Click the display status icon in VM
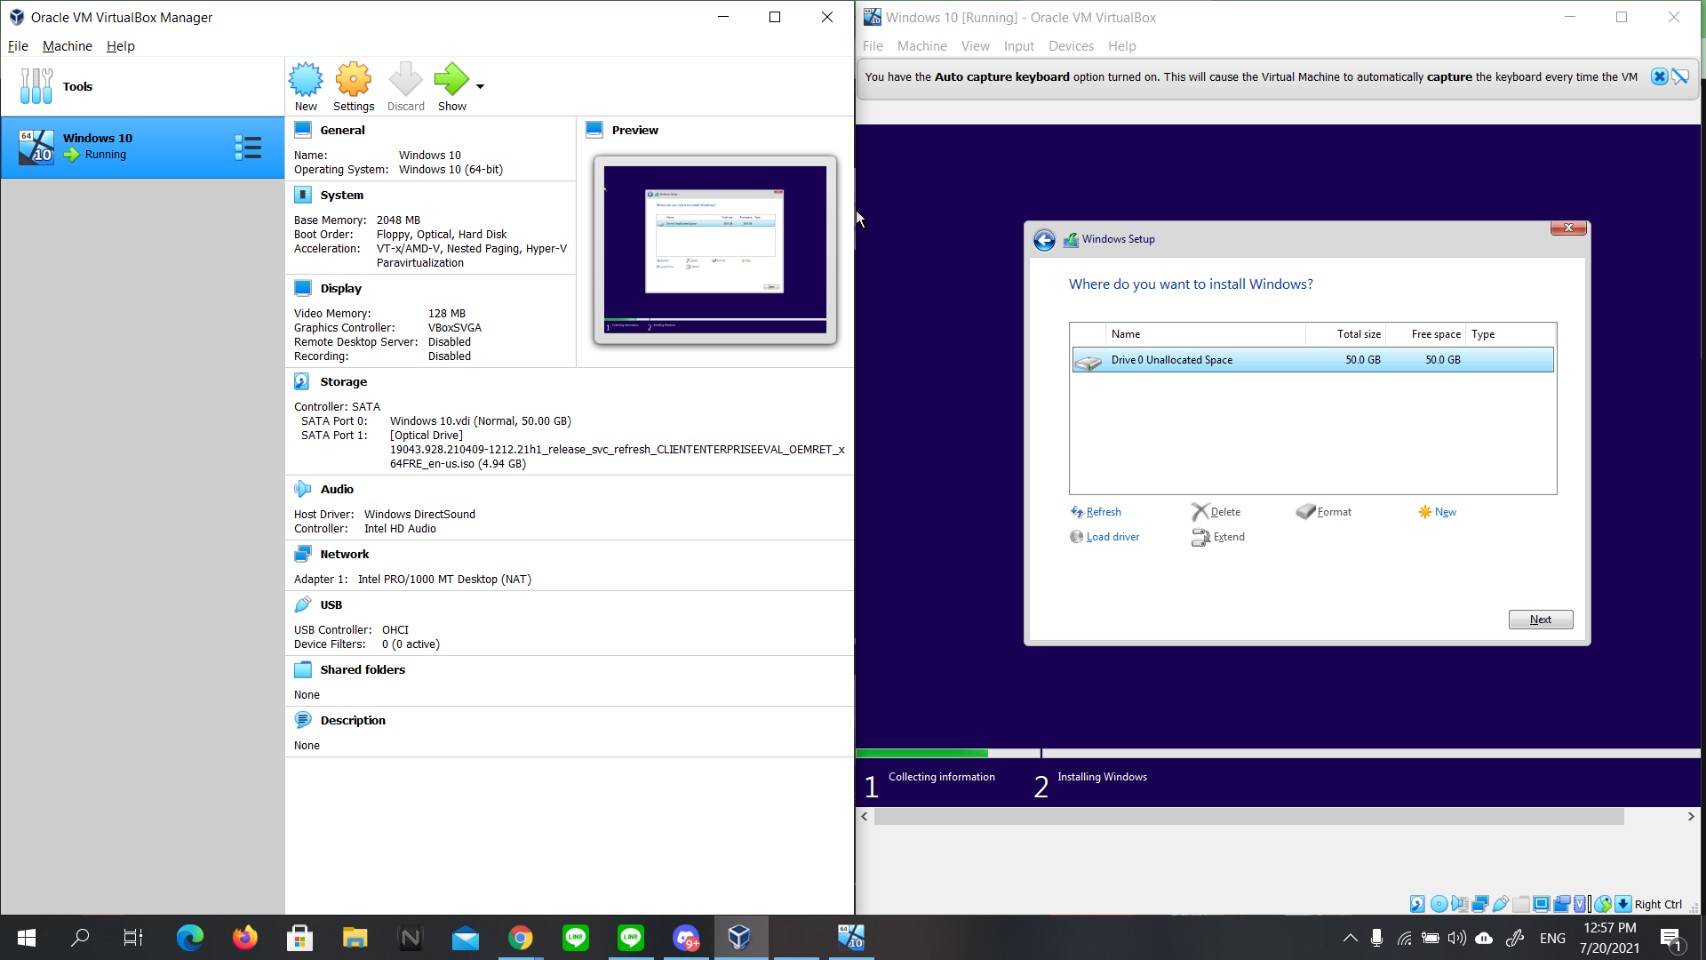 (x=1541, y=904)
